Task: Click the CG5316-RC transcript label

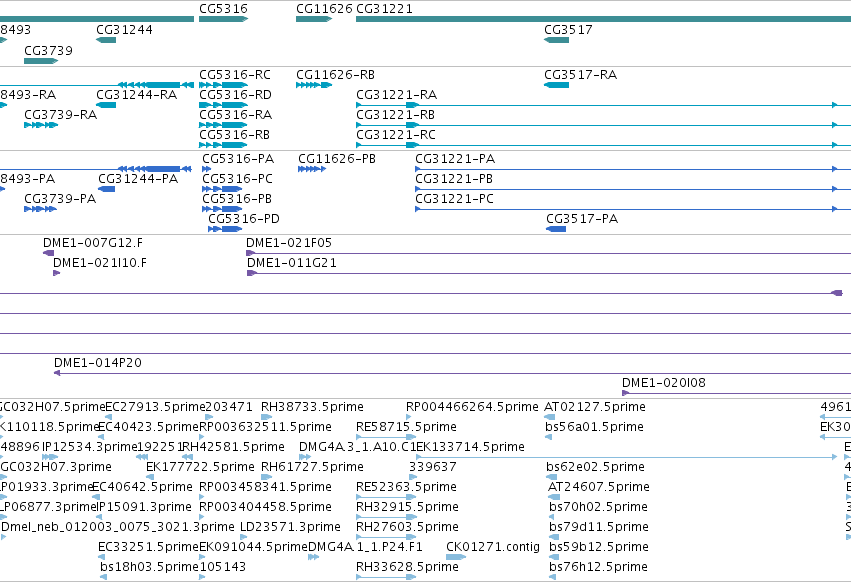Action: pyautogui.click(x=235, y=75)
